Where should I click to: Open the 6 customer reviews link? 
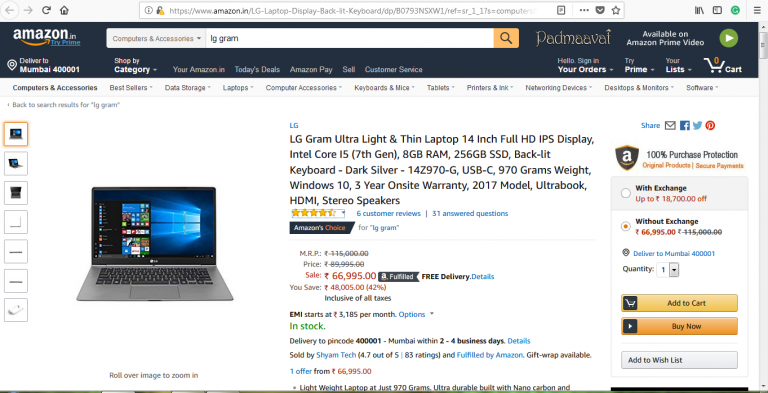click(388, 214)
